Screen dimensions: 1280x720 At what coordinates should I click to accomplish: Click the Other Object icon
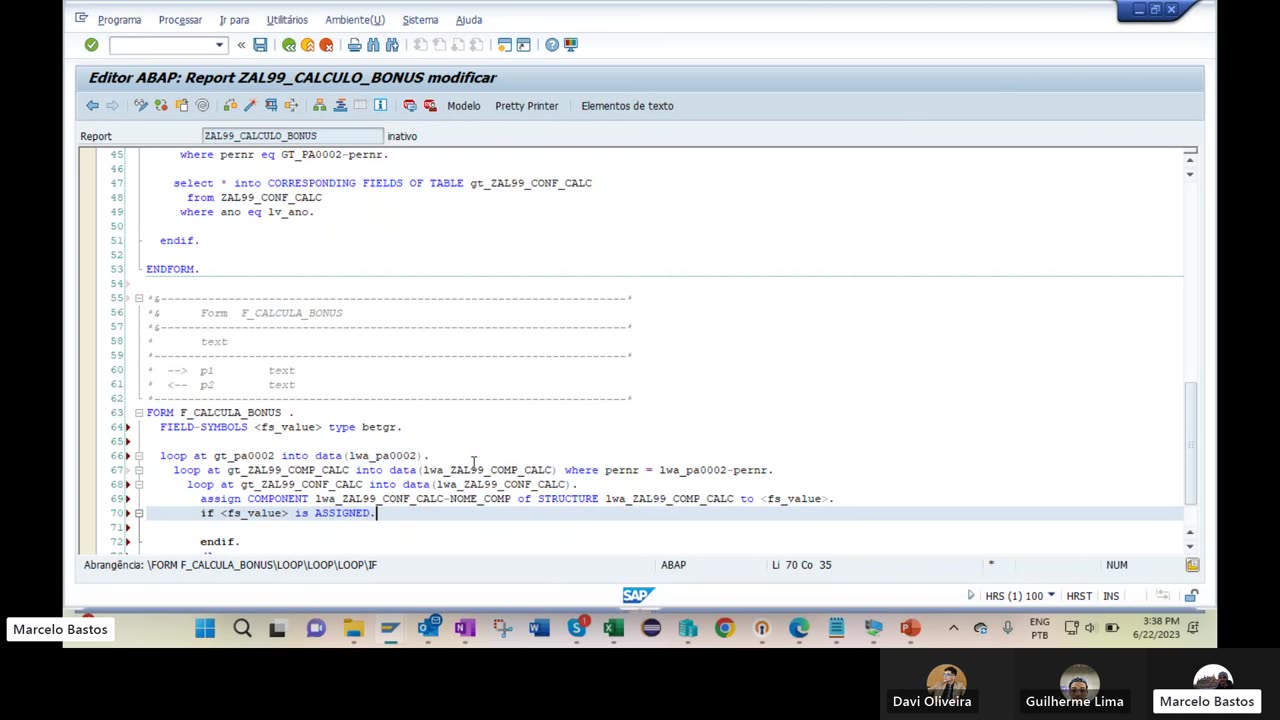182,106
